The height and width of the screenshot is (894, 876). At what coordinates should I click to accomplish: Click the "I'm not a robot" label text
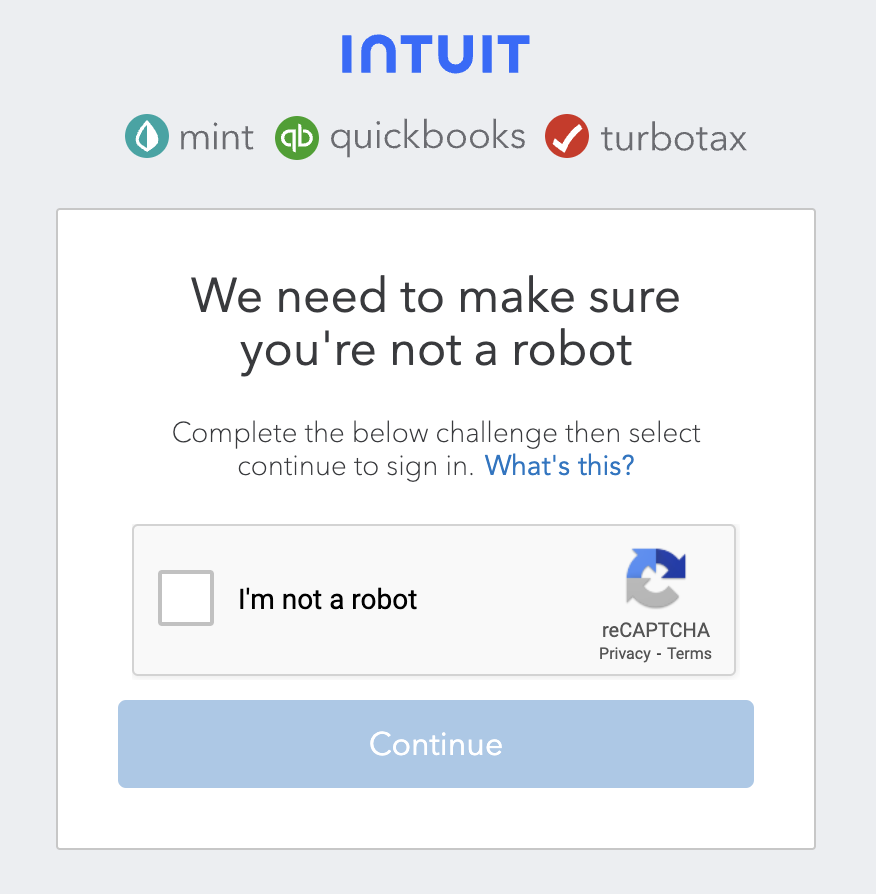coord(327,600)
